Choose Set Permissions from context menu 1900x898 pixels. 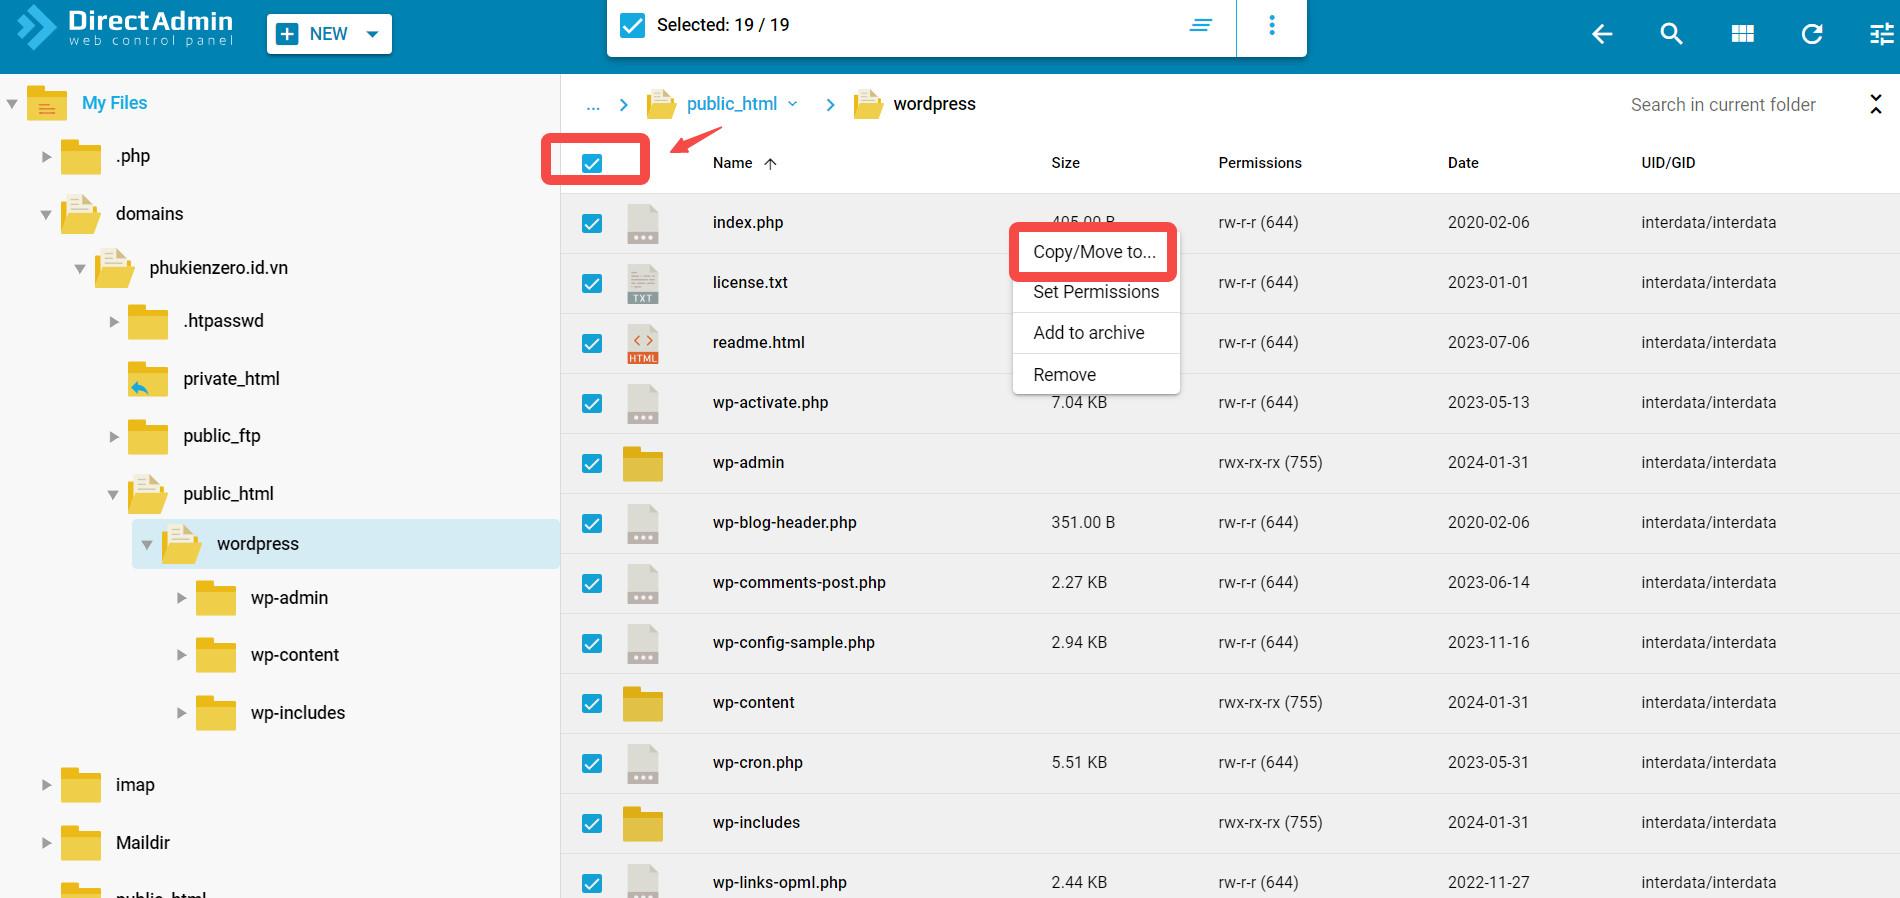point(1096,292)
